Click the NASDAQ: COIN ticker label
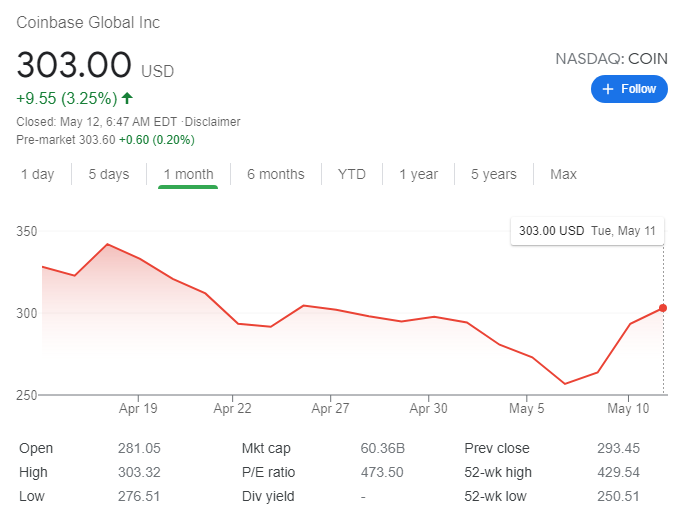This screenshot has height=531, width=685. coord(612,60)
